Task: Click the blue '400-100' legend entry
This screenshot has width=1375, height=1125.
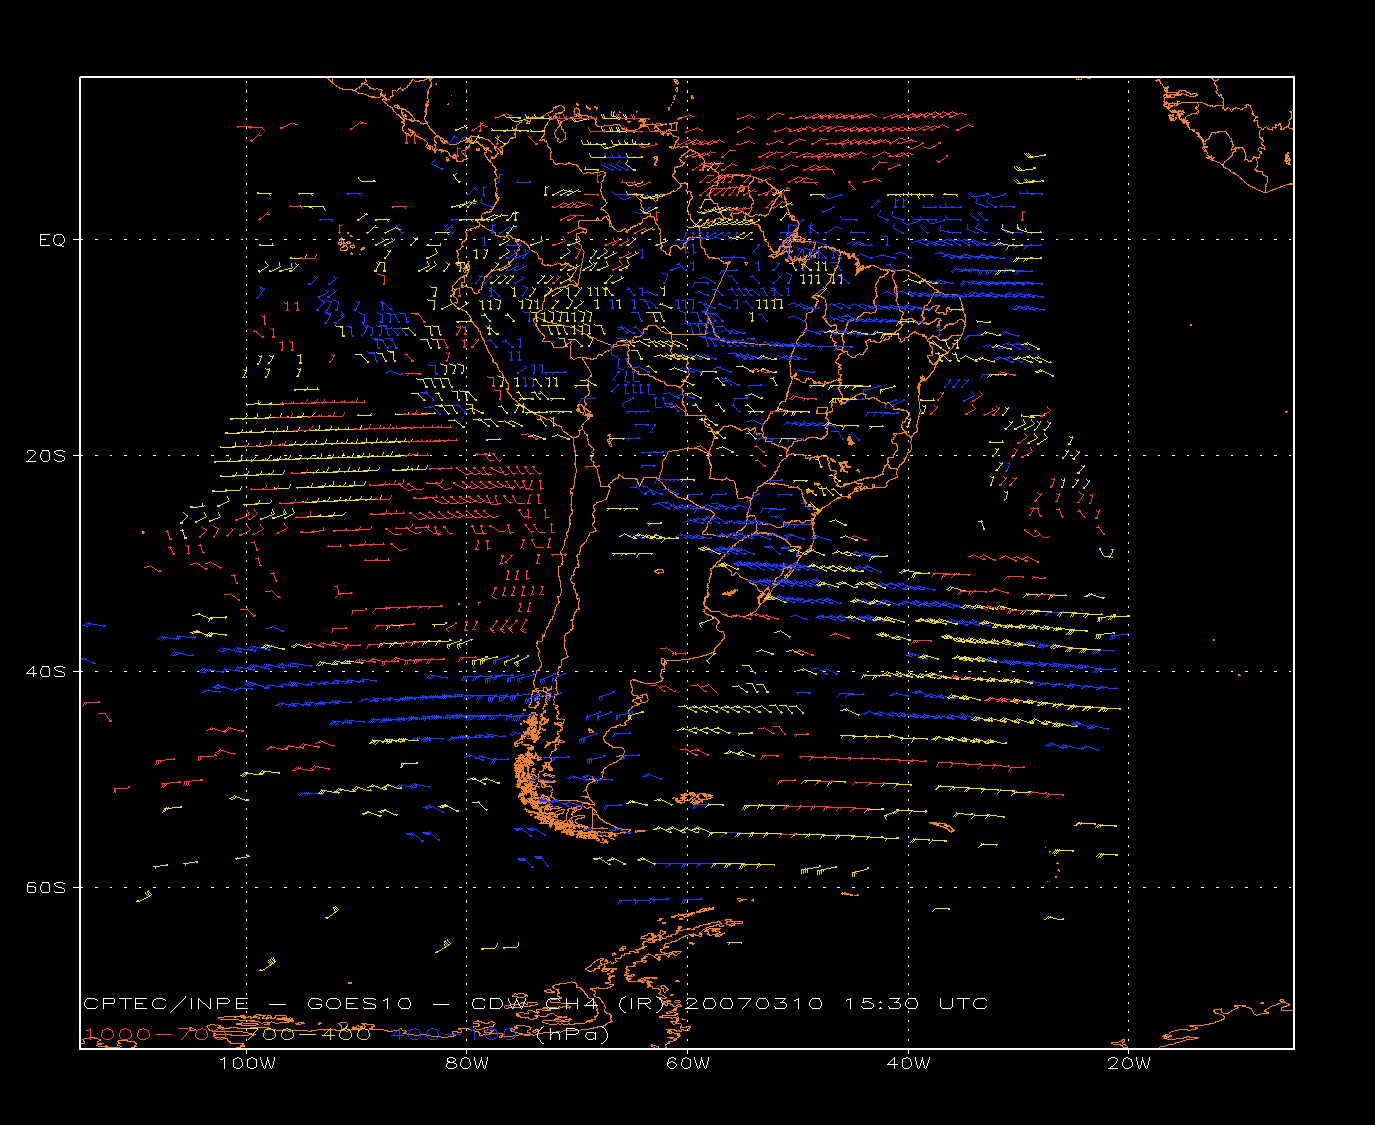Action: coord(453,1034)
